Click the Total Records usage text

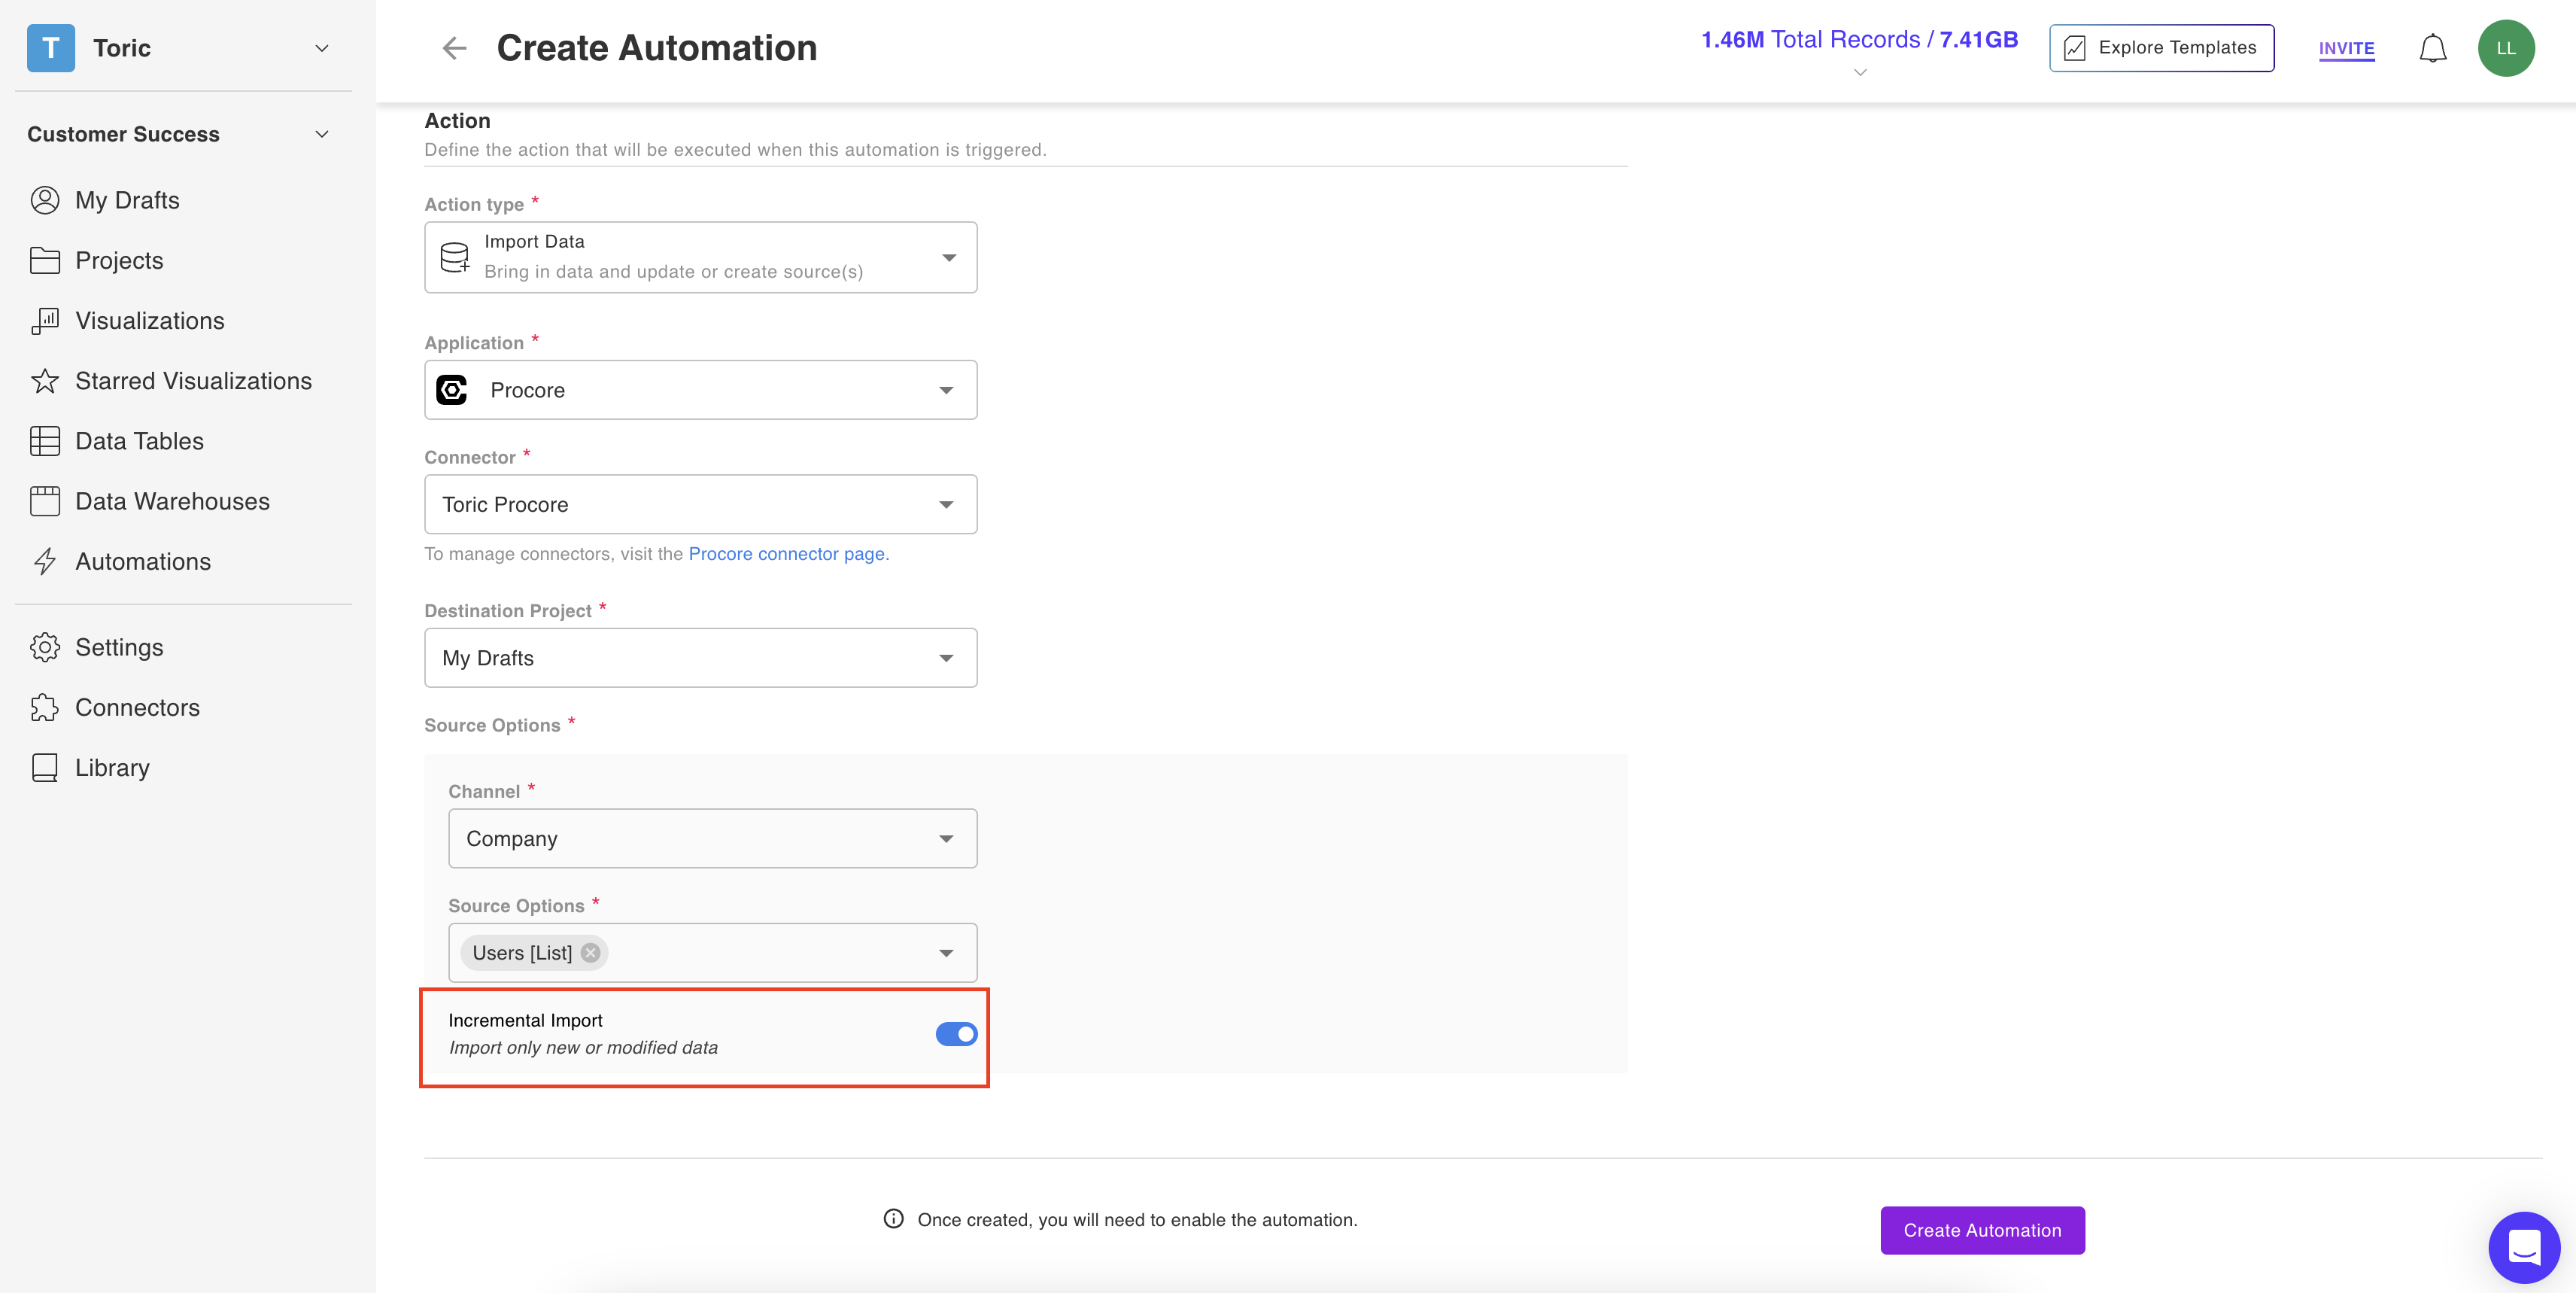pos(1859,40)
